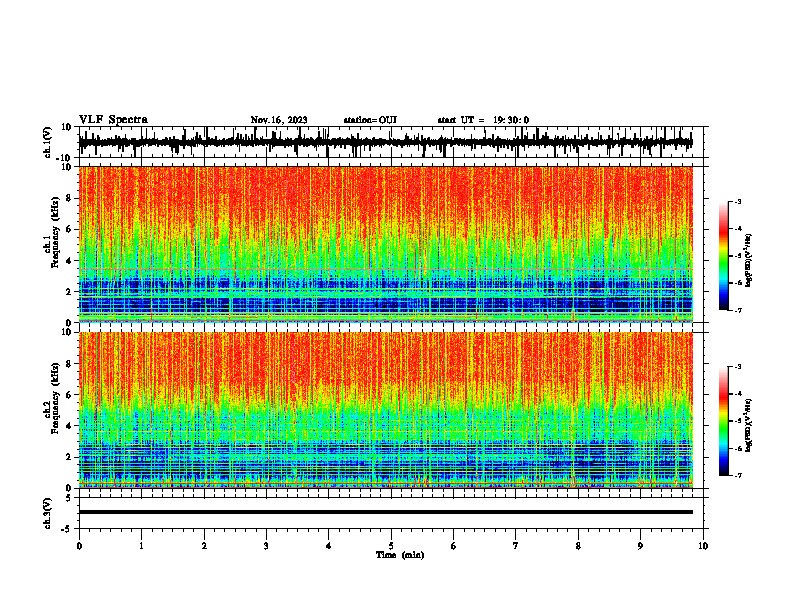This screenshot has width=792, height=612.
Task: Click inside the ch.1 spectrogram plot
Action: point(386,244)
